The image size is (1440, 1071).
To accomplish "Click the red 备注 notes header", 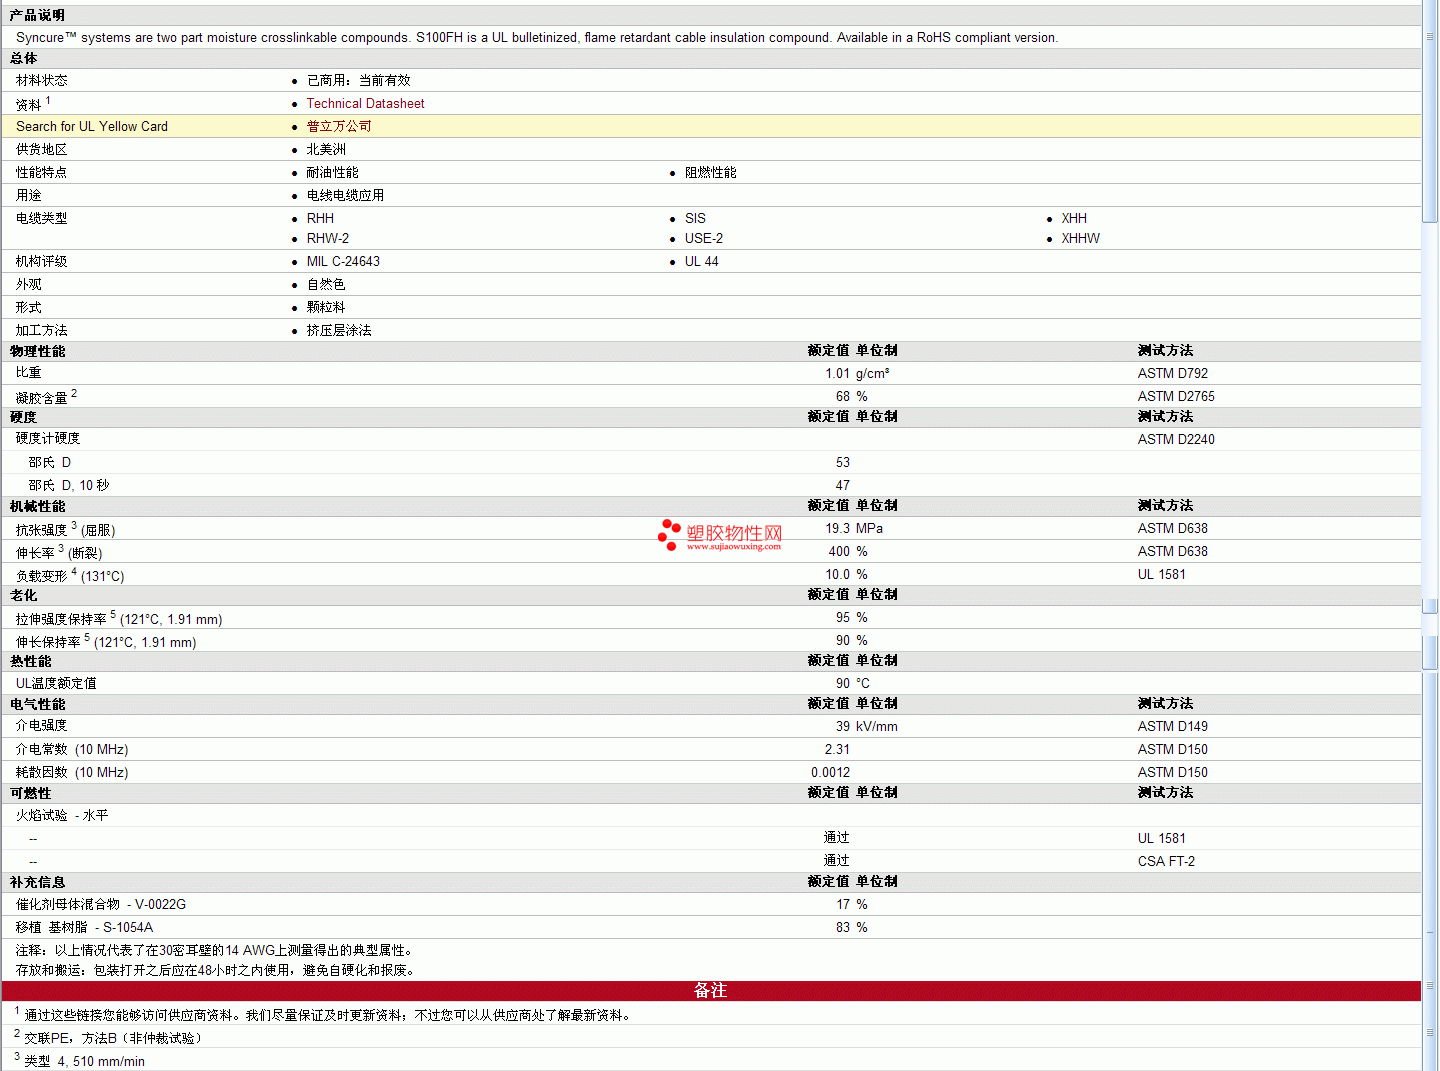I will click(x=711, y=990).
